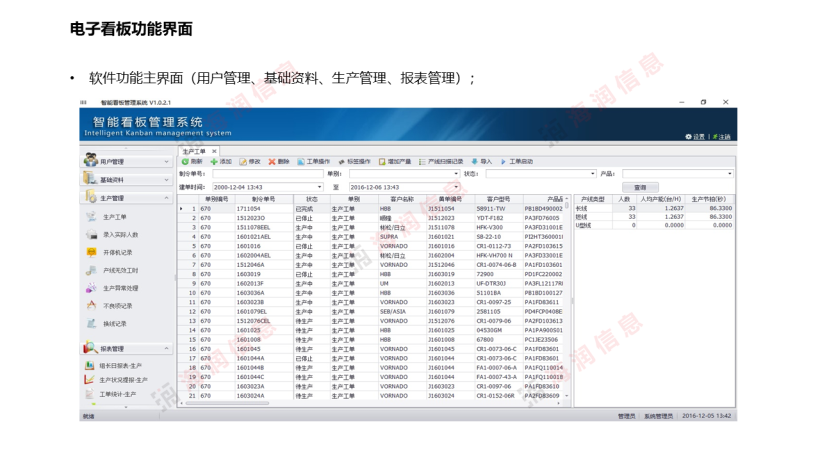Collapse the 生产管理 panel chevron
This screenshot has width=820, height=461.
click(166, 198)
